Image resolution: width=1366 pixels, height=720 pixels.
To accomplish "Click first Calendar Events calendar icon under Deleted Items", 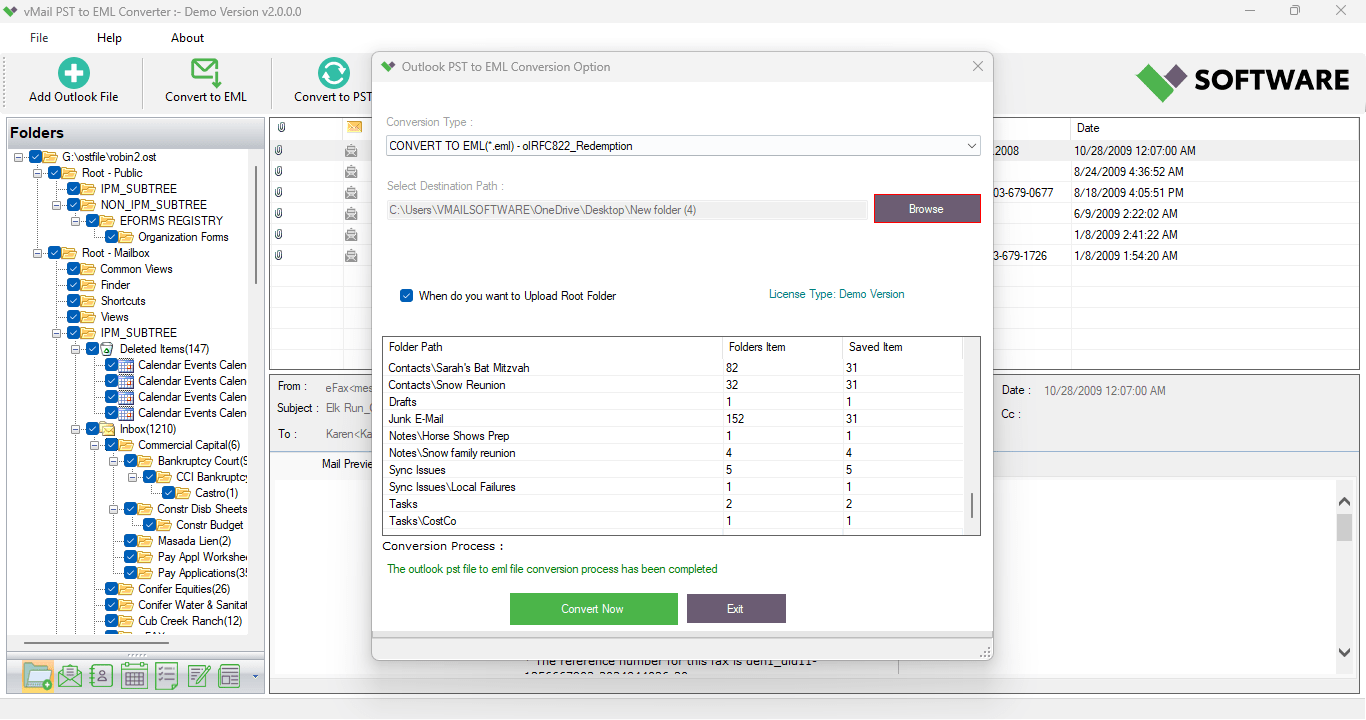I will click(x=126, y=365).
